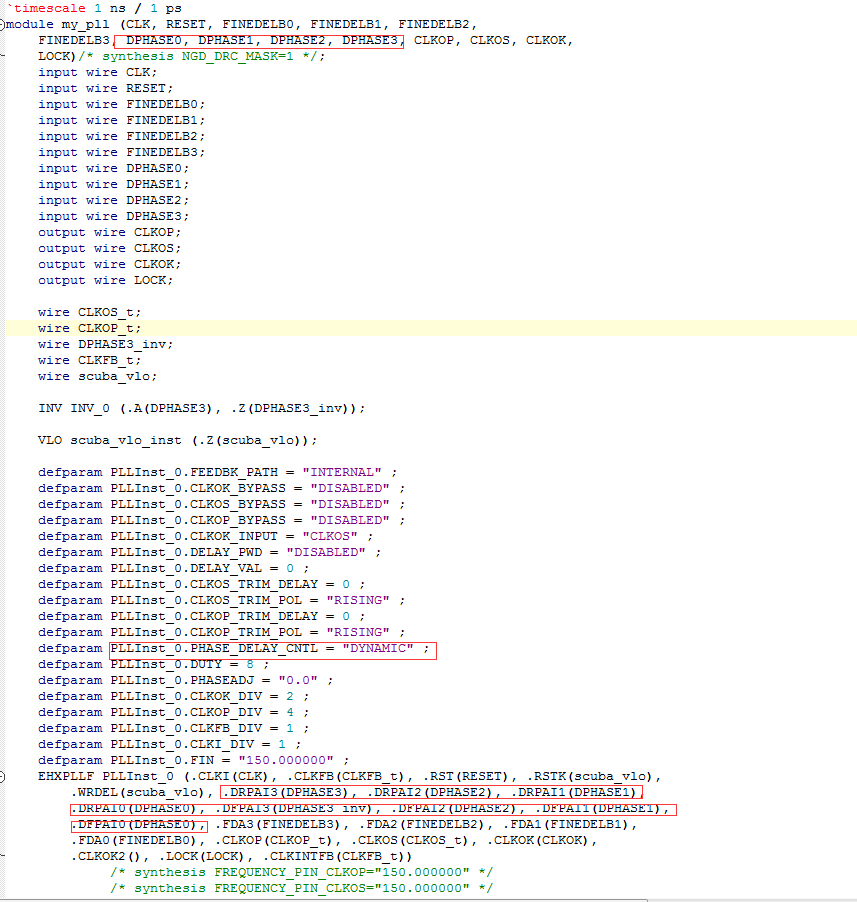The image size is (857, 902).
Task: Click the VLO scuba_vlo_inst line
Action: (x=178, y=440)
